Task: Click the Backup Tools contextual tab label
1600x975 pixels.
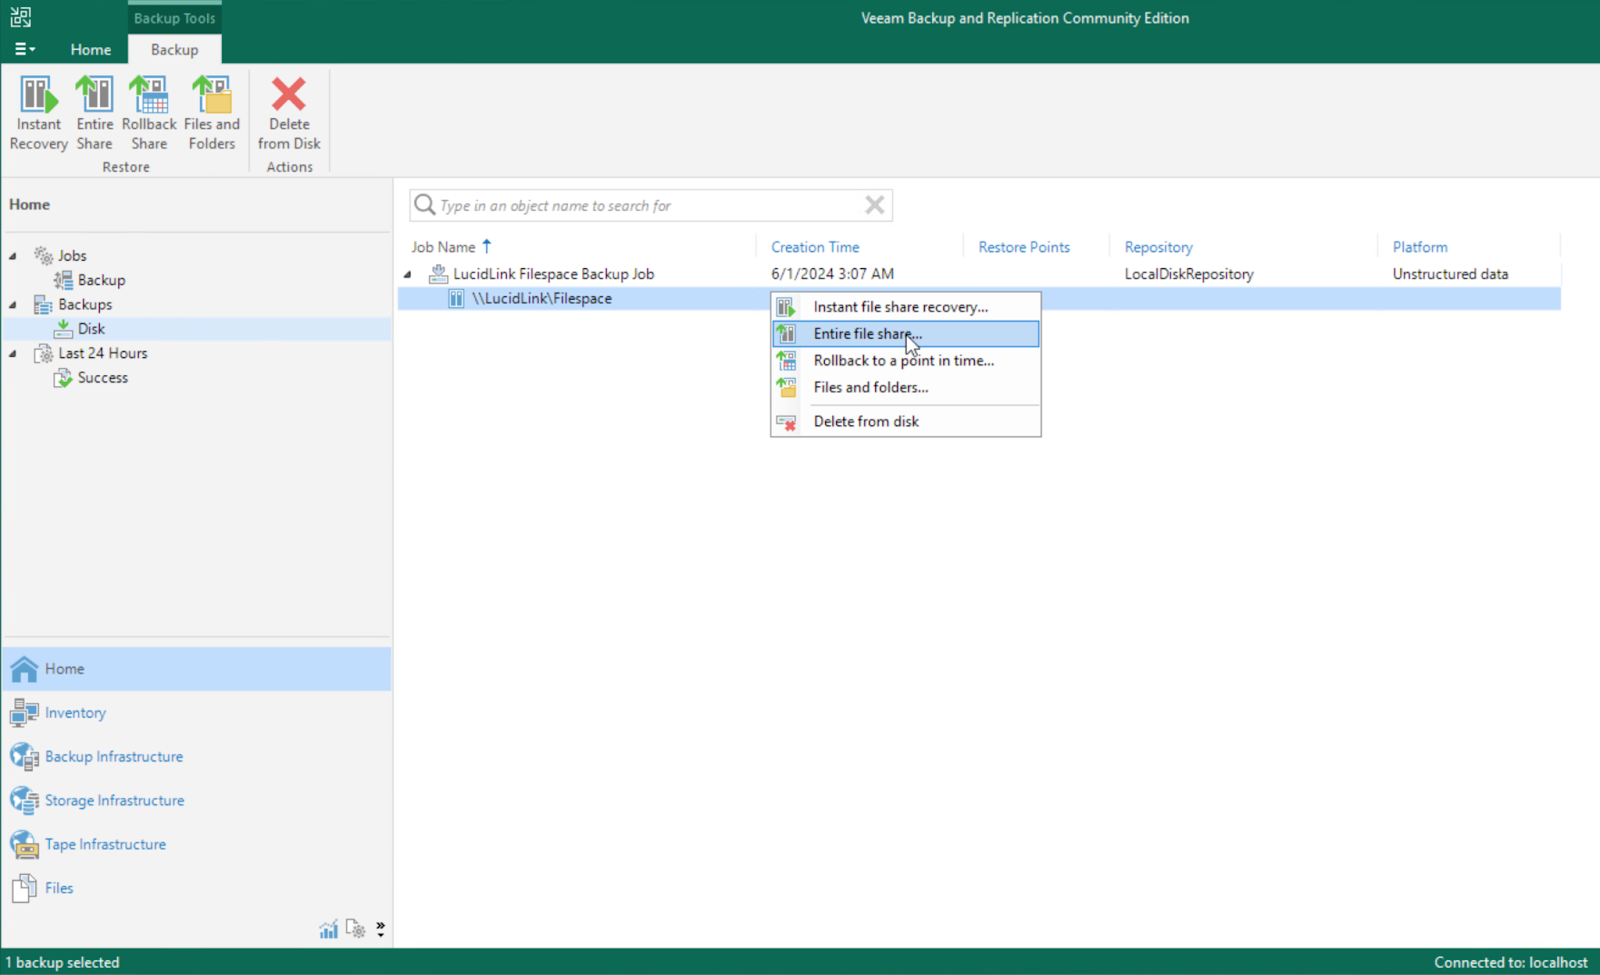Action: point(175,18)
